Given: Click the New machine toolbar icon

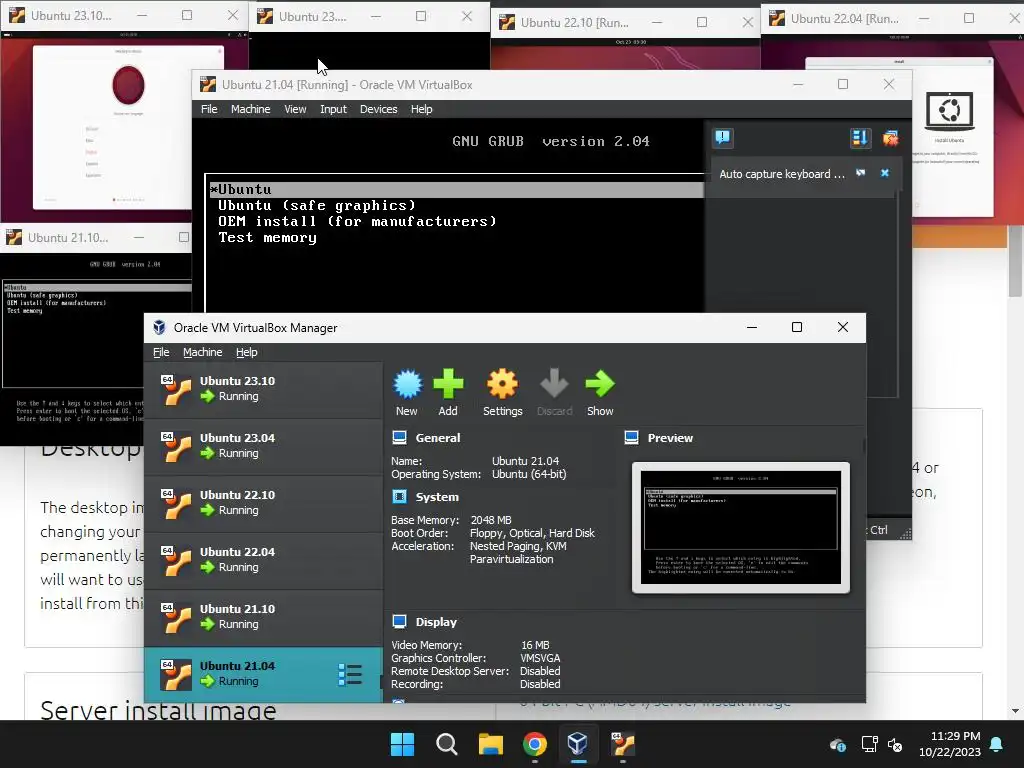Looking at the screenshot, I should click(x=408, y=384).
